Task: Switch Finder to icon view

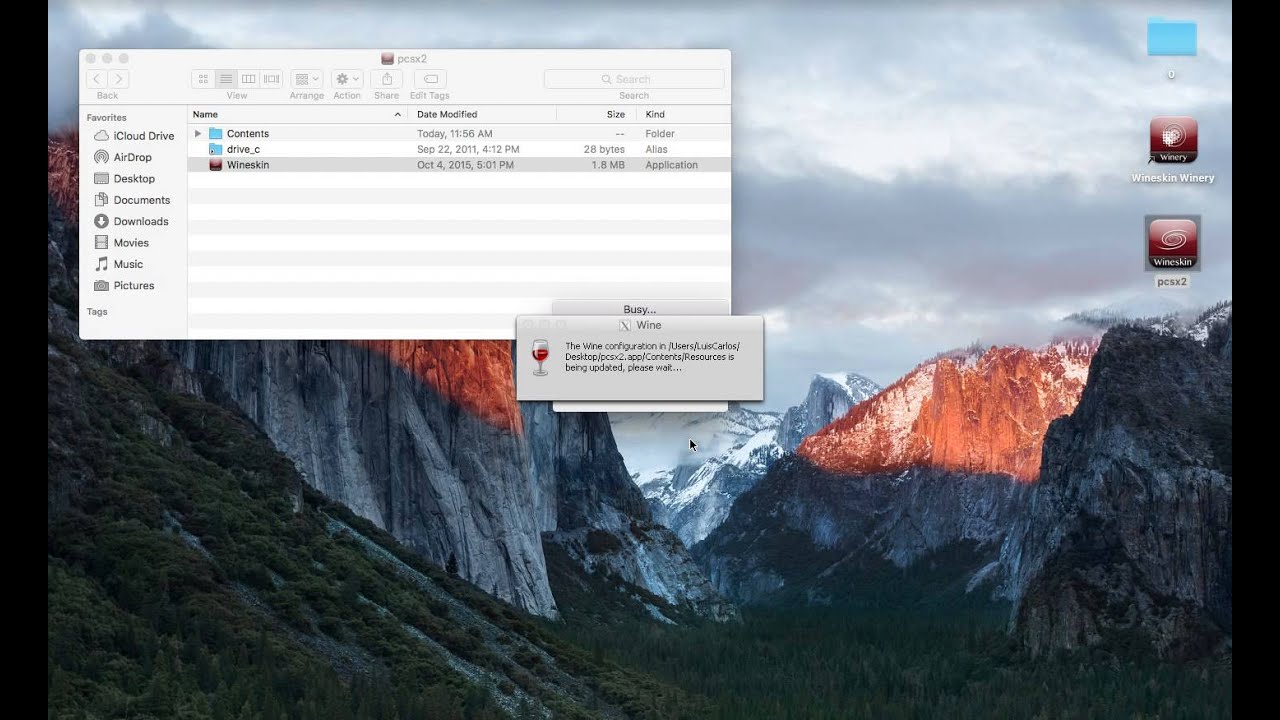Action: (203, 79)
